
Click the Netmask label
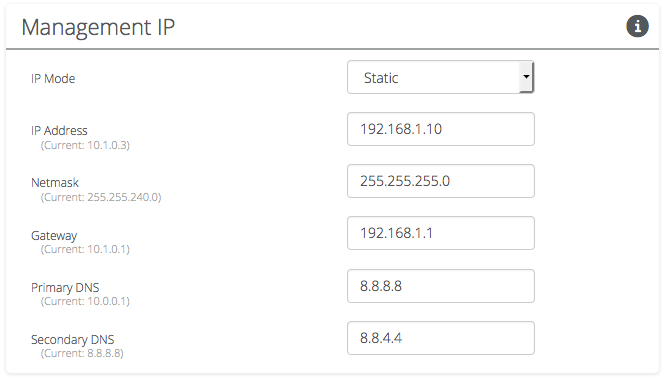tap(55, 183)
